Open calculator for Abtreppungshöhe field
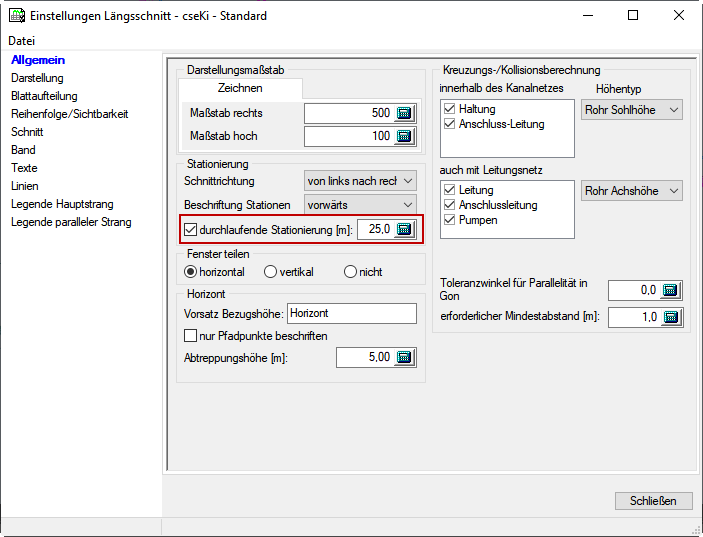Image resolution: width=703 pixels, height=537 pixels. [404, 358]
